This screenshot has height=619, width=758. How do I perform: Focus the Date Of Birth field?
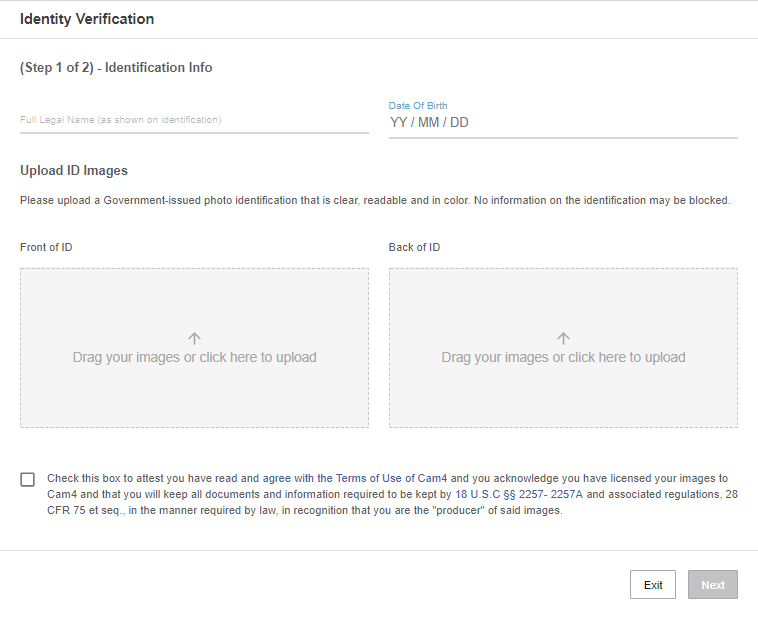[563, 124]
